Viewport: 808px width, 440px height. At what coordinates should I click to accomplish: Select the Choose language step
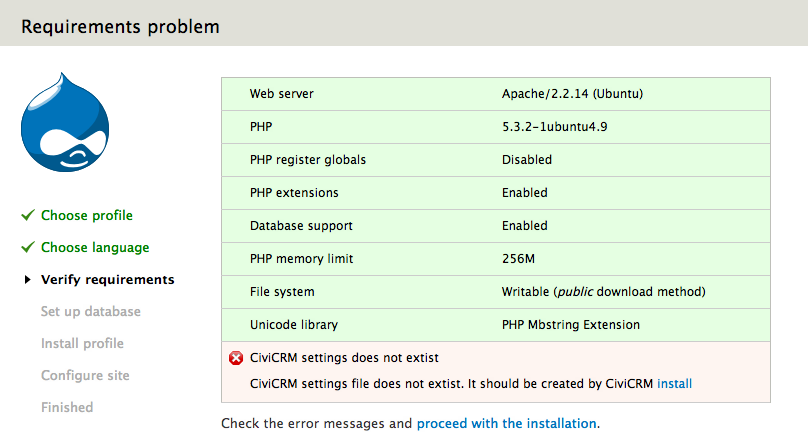pos(95,248)
